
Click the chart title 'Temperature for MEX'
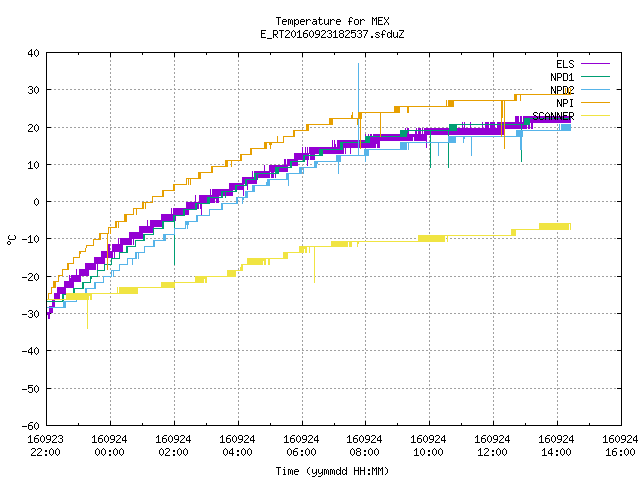332,21
